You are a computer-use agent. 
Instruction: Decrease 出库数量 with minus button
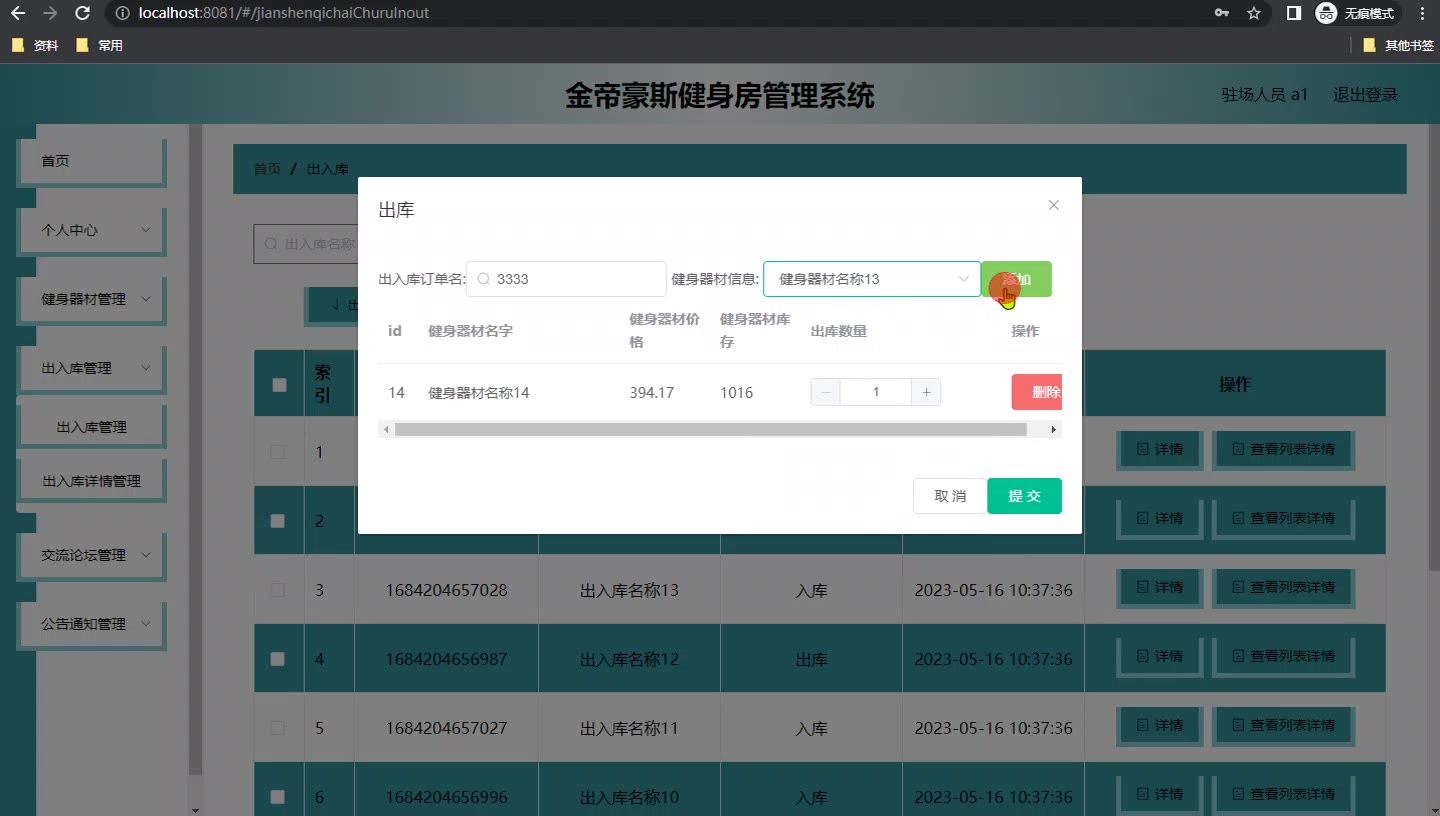coord(825,392)
